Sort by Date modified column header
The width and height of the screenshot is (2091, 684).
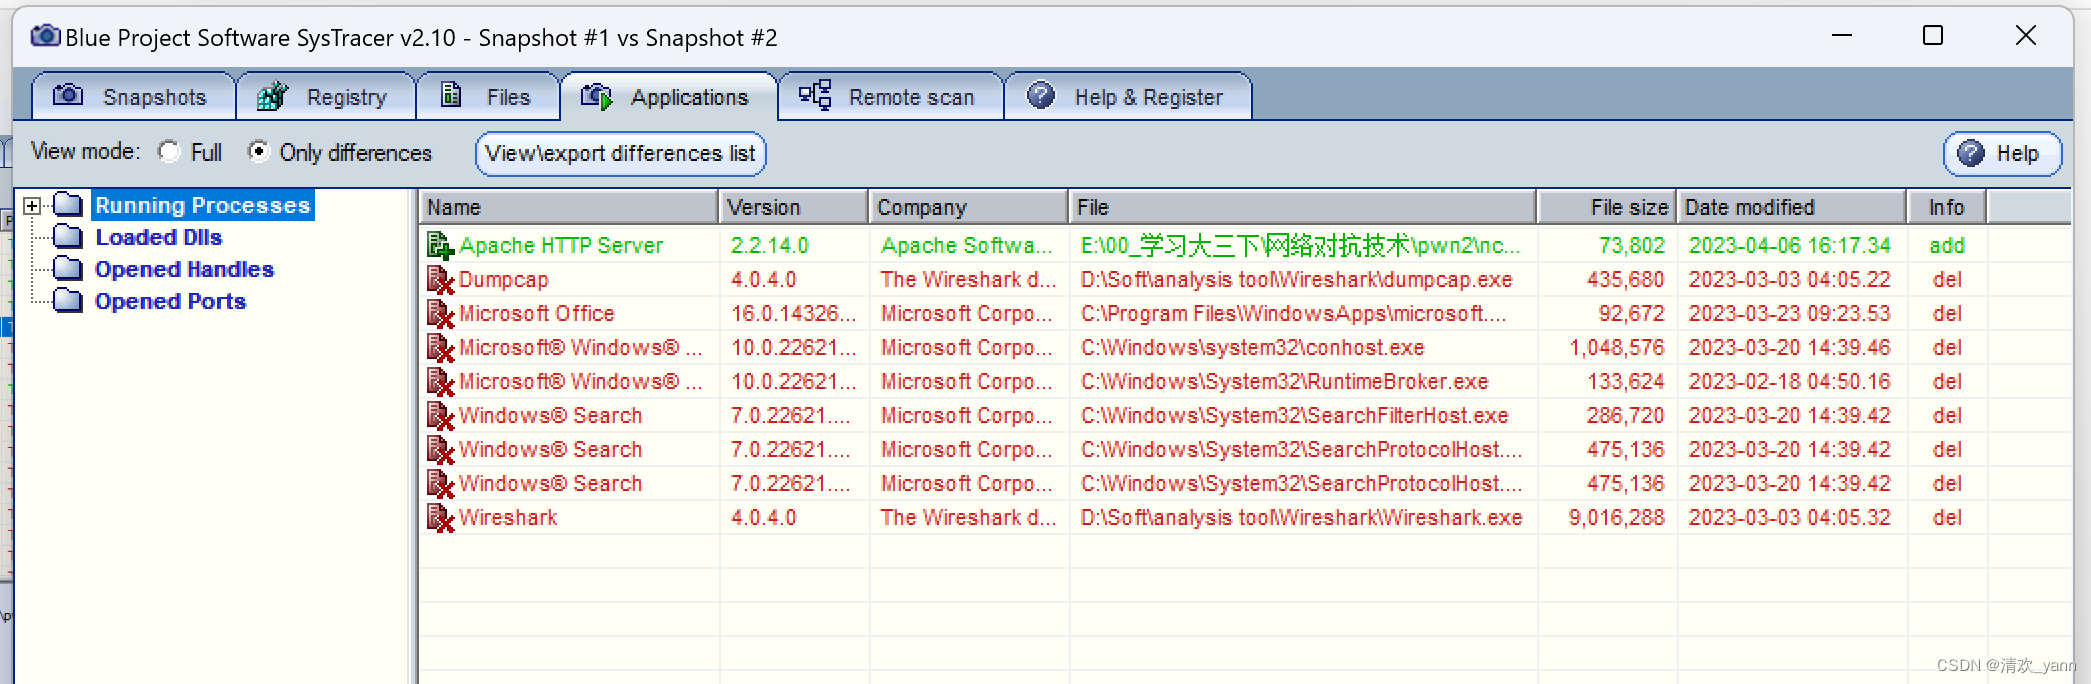click(x=1791, y=207)
